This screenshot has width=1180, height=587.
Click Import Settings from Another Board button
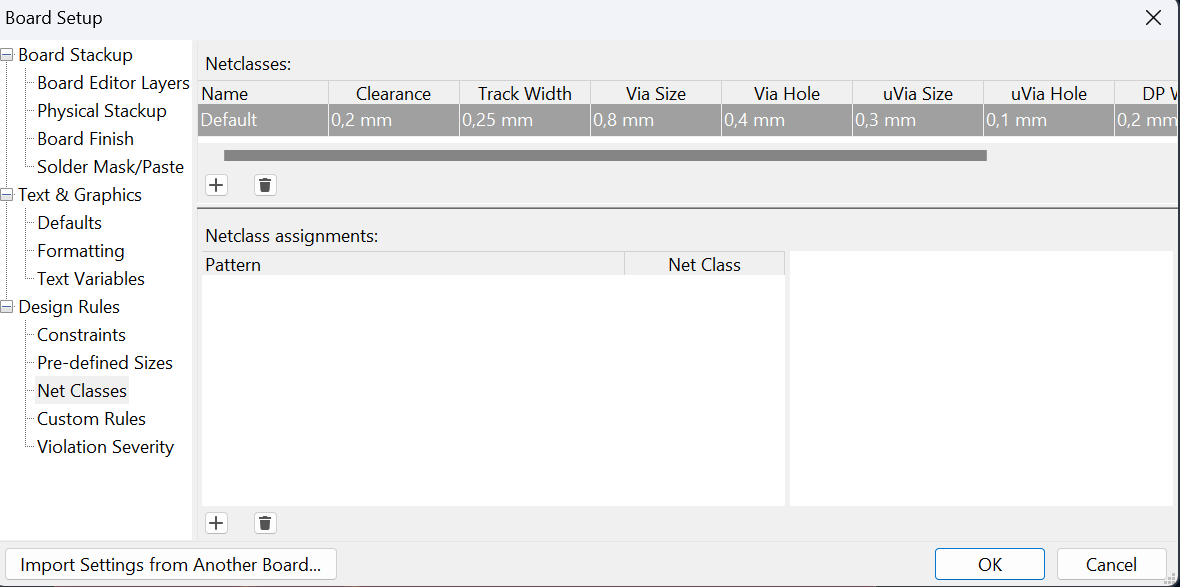click(171, 564)
